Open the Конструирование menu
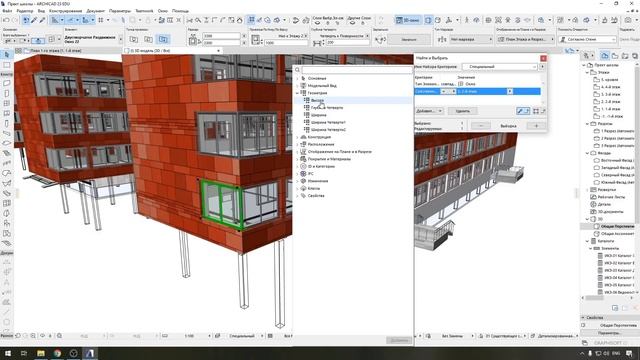The image size is (640, 360). (65, 11)
